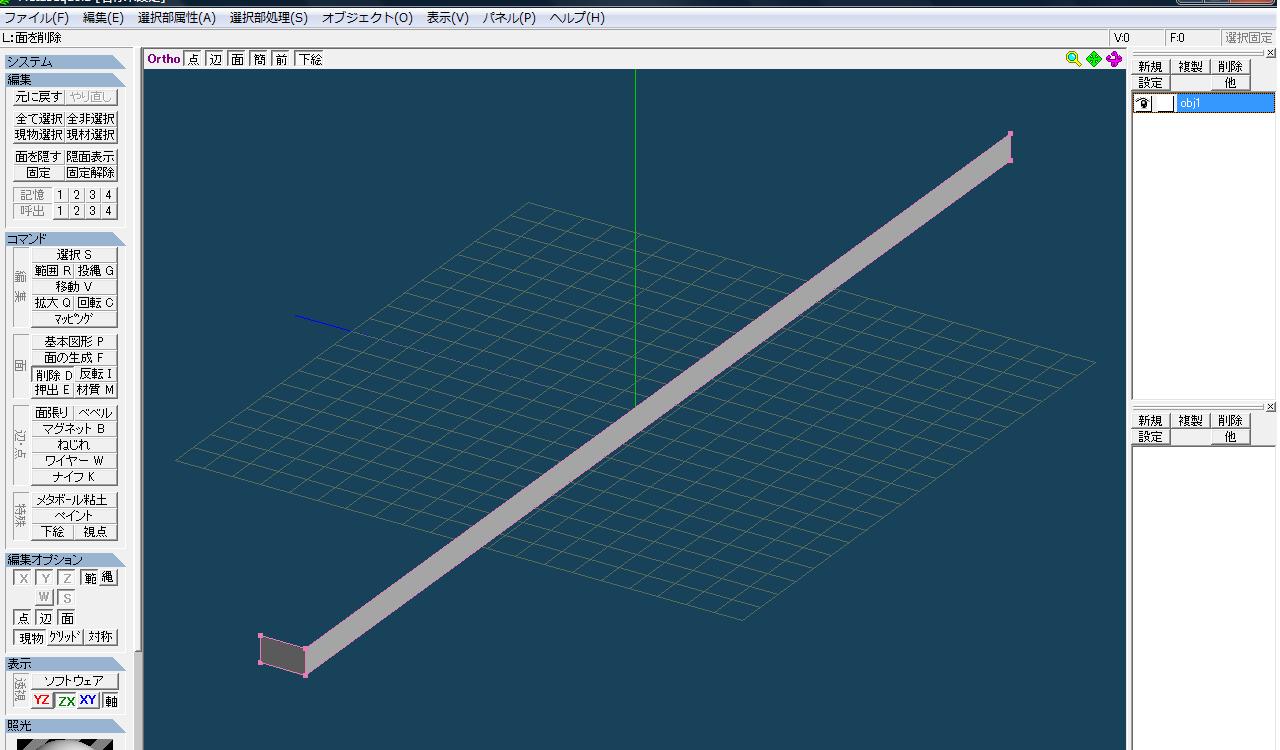Viewport: 1280px width, 750px height.
Task: Toggle front-only (前) display in the viewport header
Action: (x=281, y=59)
